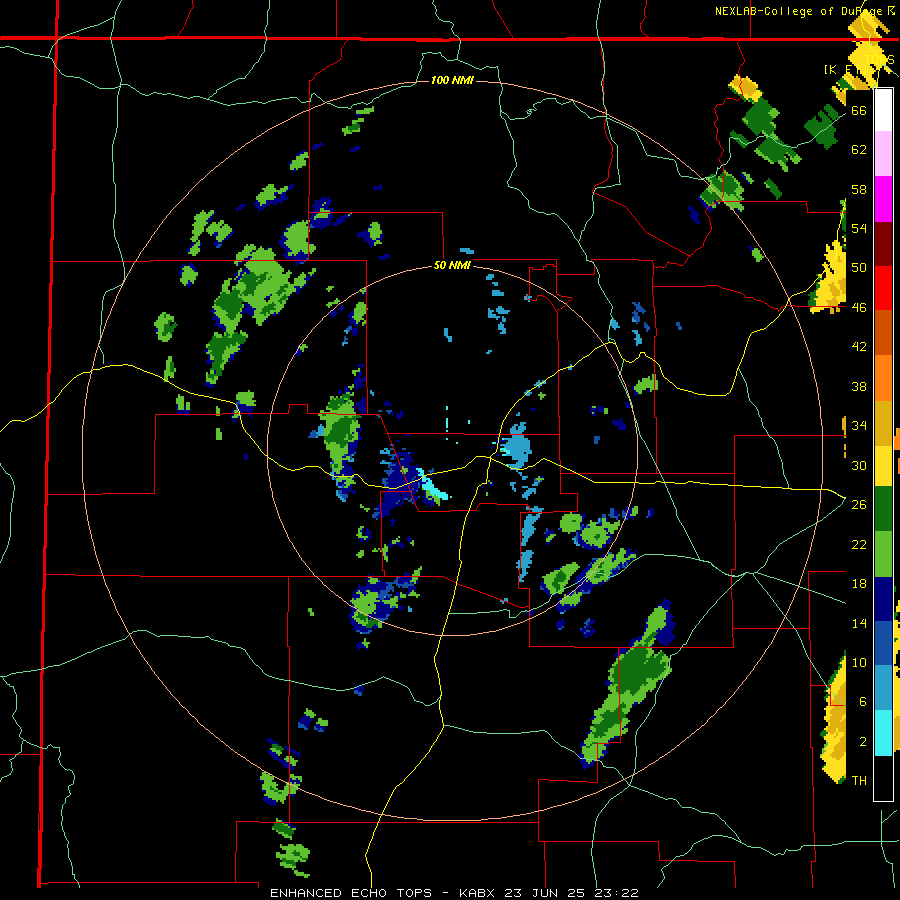Select the medium blue swatch on the scale
This screenshot has width=900, height=900.
pos(883,643)
